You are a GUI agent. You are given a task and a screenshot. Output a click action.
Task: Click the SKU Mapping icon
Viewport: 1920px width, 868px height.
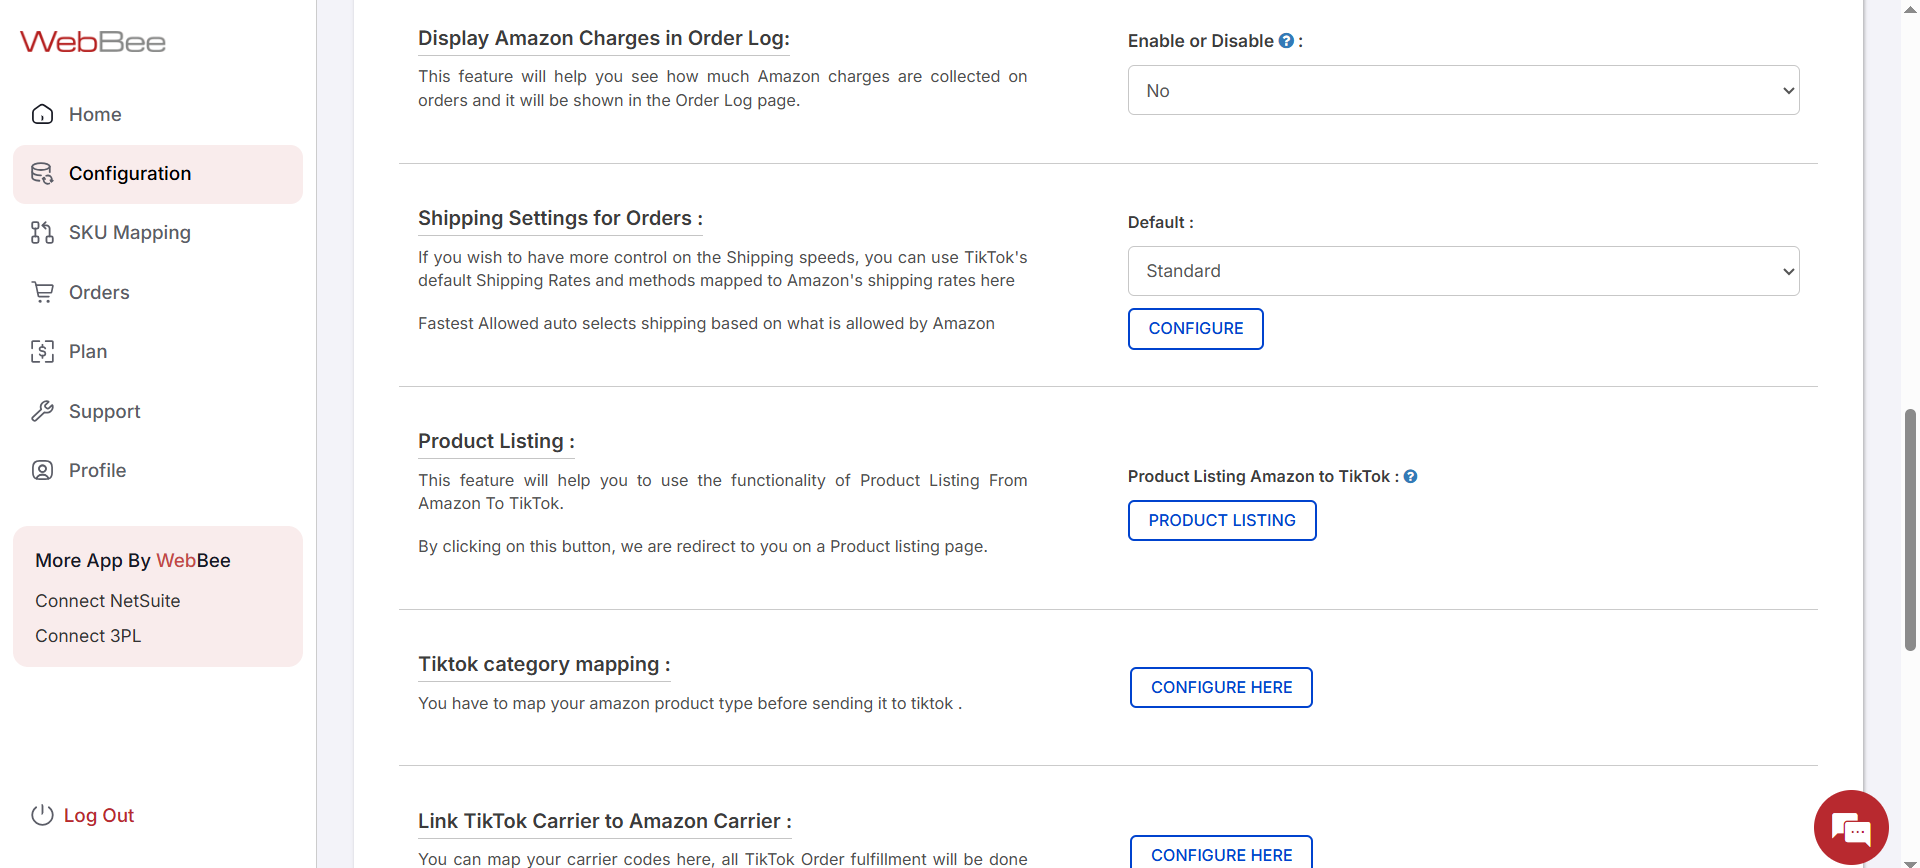coord(42,233)
